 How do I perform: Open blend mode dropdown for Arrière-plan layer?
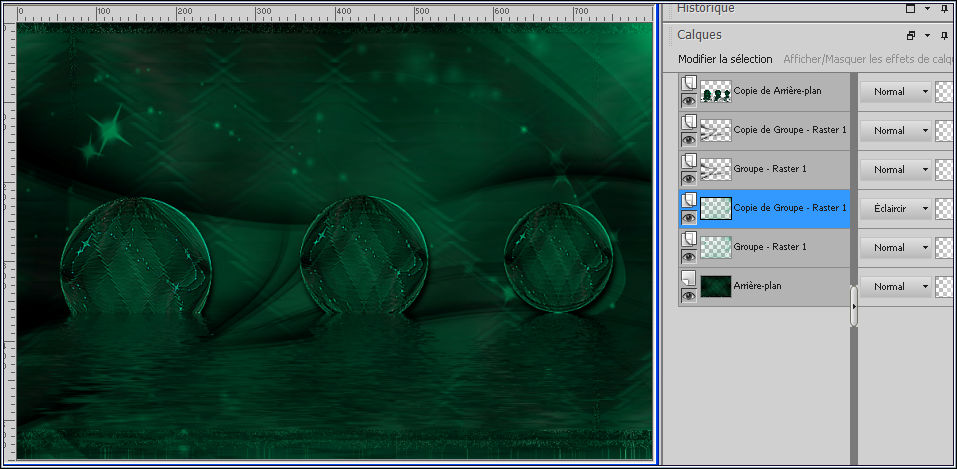(896, 287)
